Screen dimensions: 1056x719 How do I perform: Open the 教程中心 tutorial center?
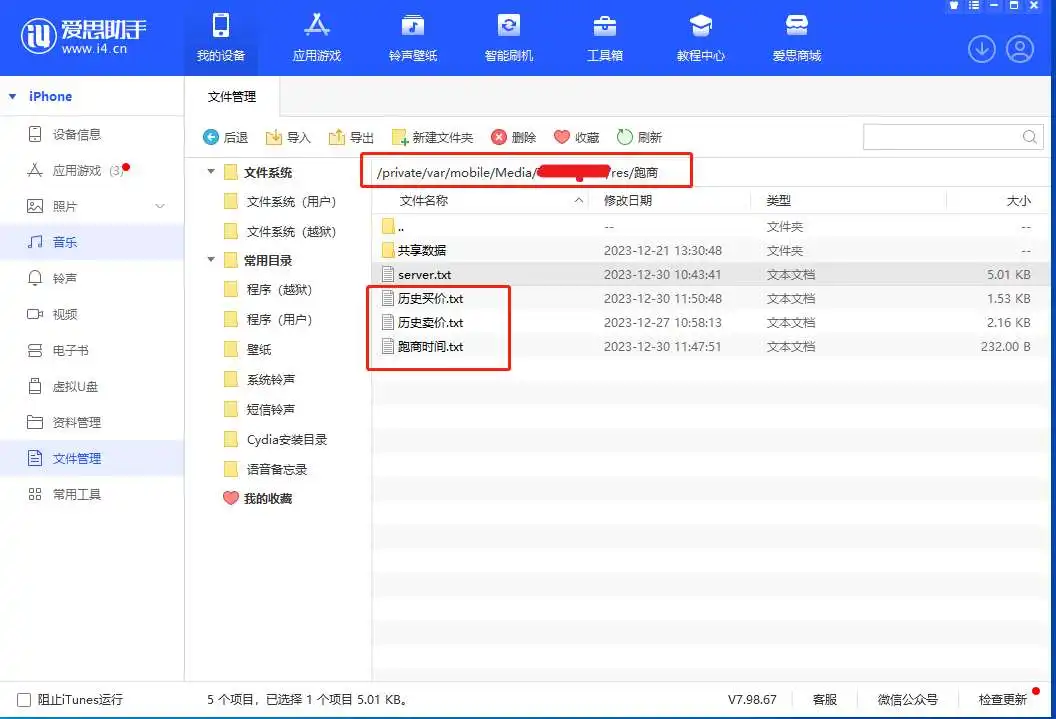click(700, 26)
